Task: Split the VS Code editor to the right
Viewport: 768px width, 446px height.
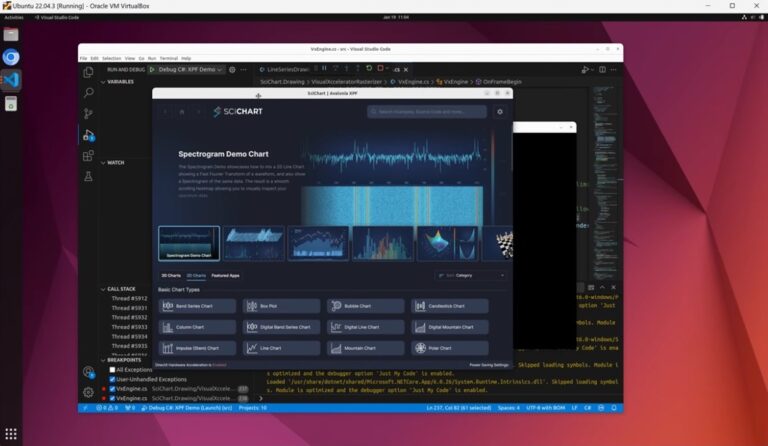Action: click(602, 70)
